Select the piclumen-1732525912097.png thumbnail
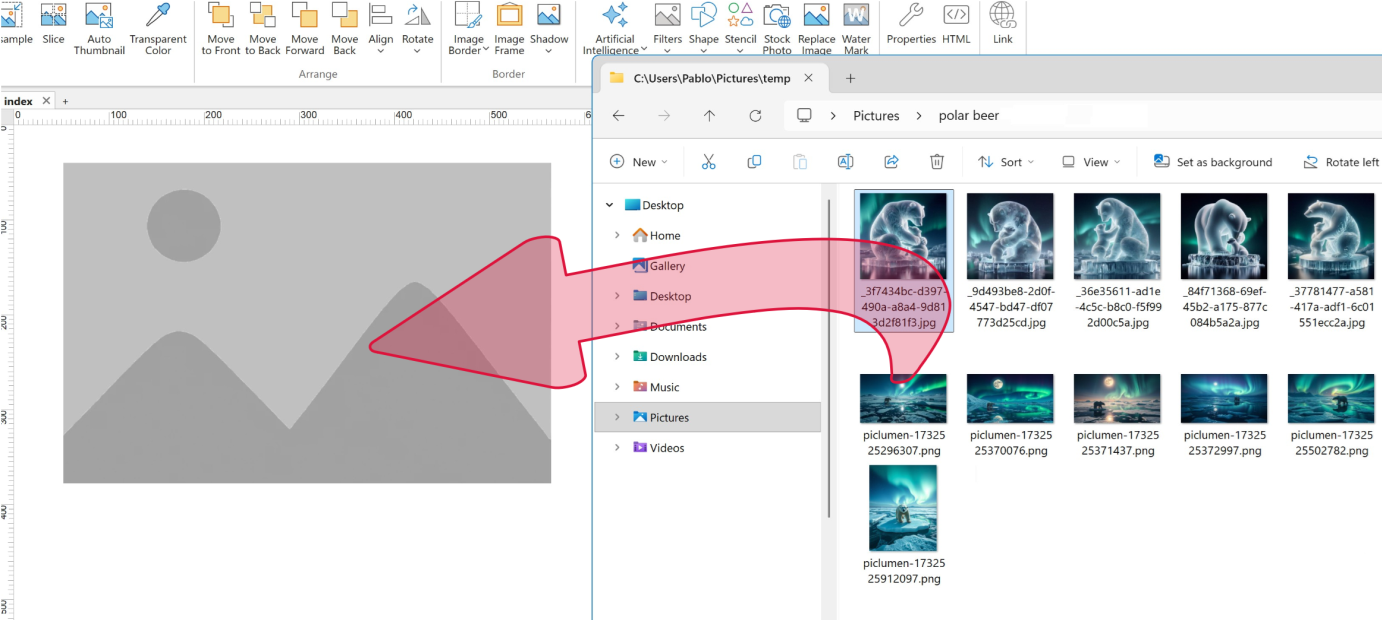Screen dimensions: 1383x621 pos(903,508)
